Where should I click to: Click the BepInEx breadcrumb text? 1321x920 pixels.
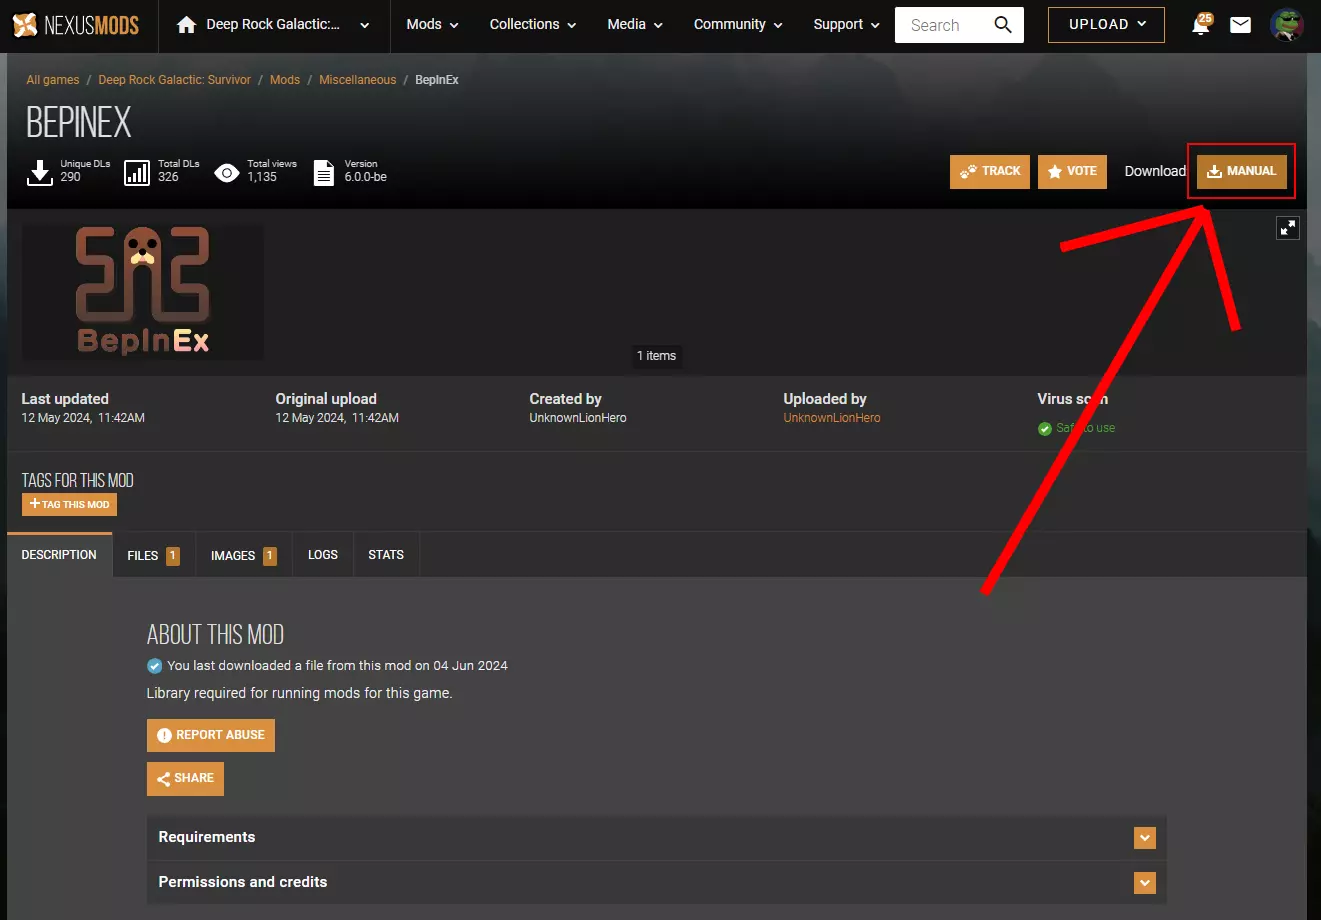pyautogui.click(x=437, y=80)
